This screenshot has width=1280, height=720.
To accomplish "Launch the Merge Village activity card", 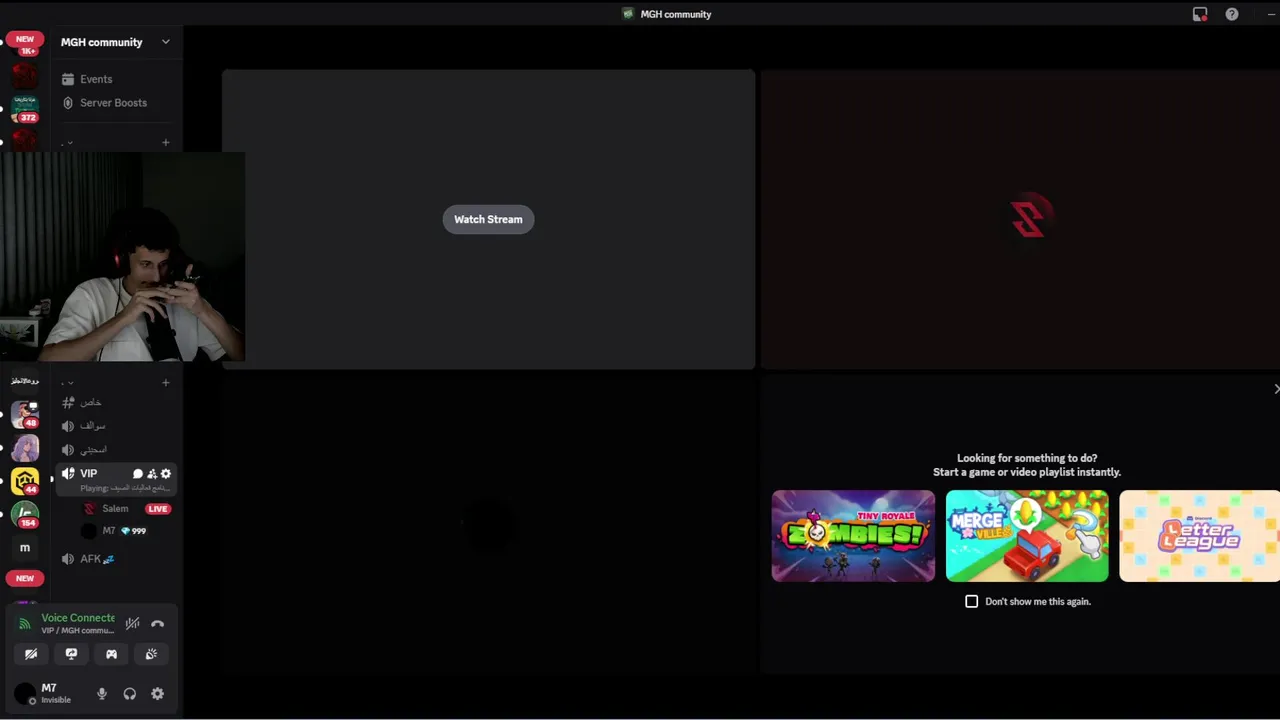I will (x=1027, y=536).
